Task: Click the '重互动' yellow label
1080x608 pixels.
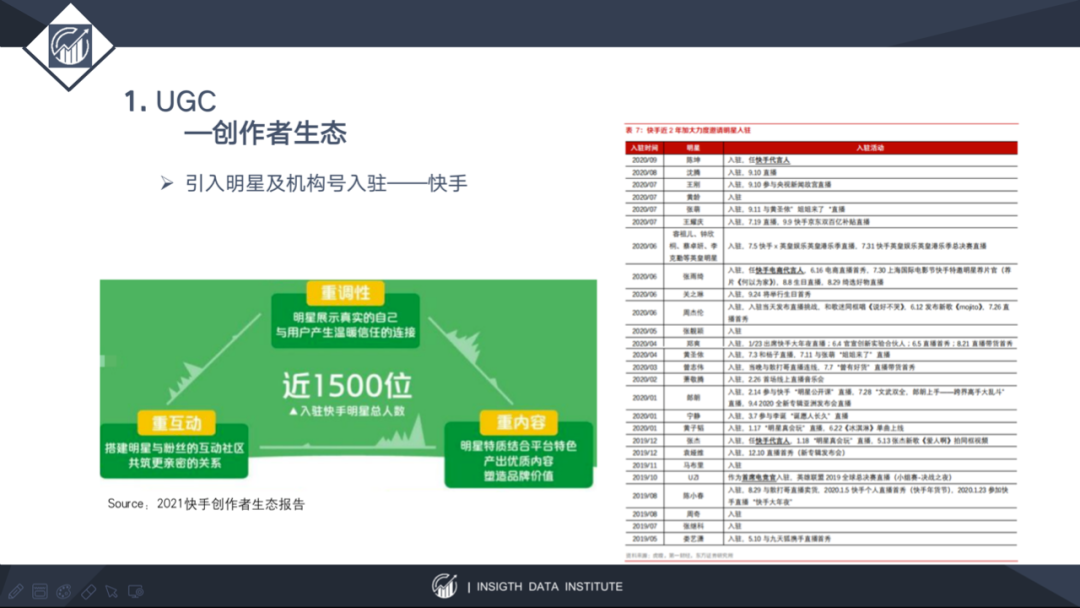Action: point(176,422)
